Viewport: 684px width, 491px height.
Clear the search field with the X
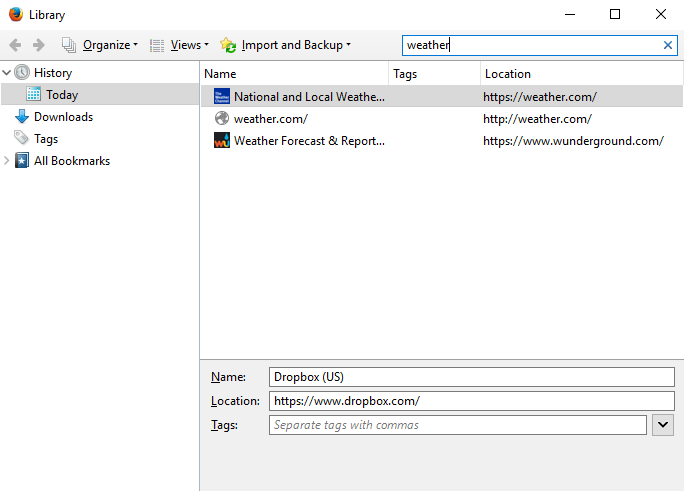click(x=667, y=45)
